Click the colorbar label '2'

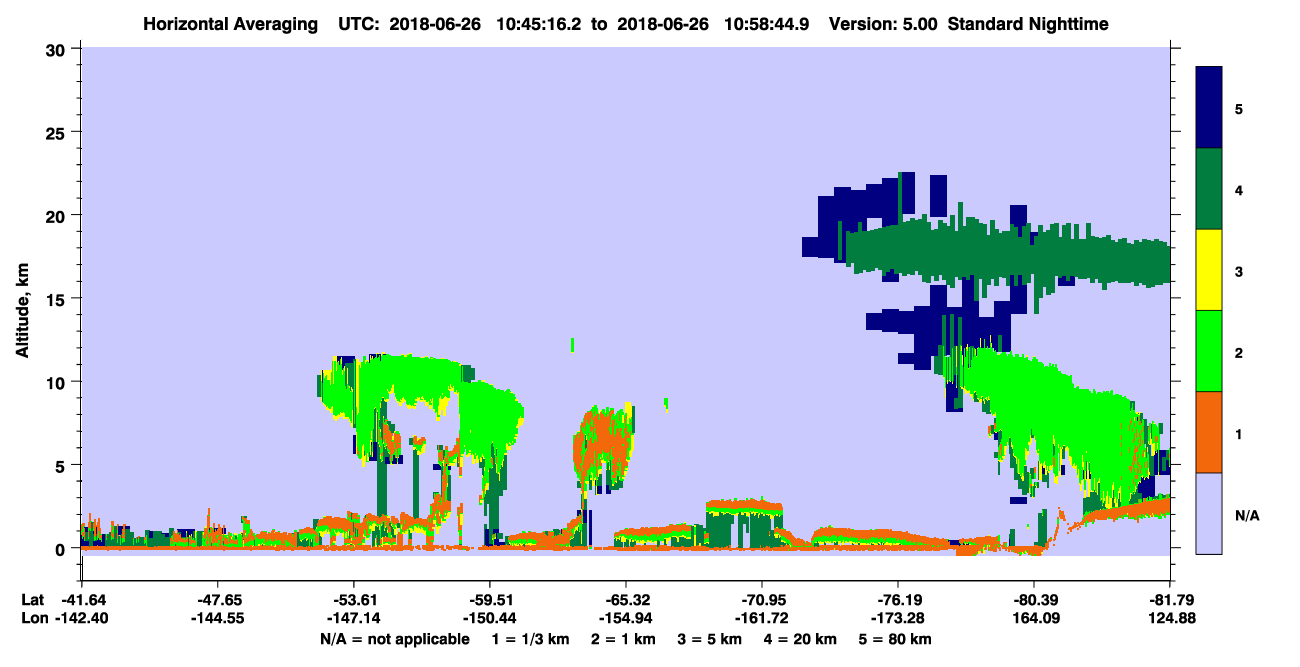pos(1239,351)
